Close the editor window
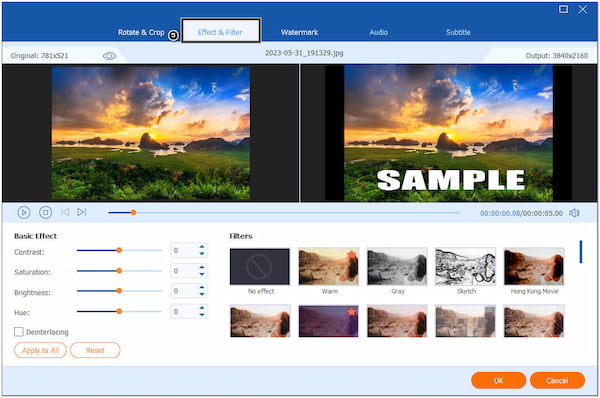The image size is (600, 398). (583, 9)
